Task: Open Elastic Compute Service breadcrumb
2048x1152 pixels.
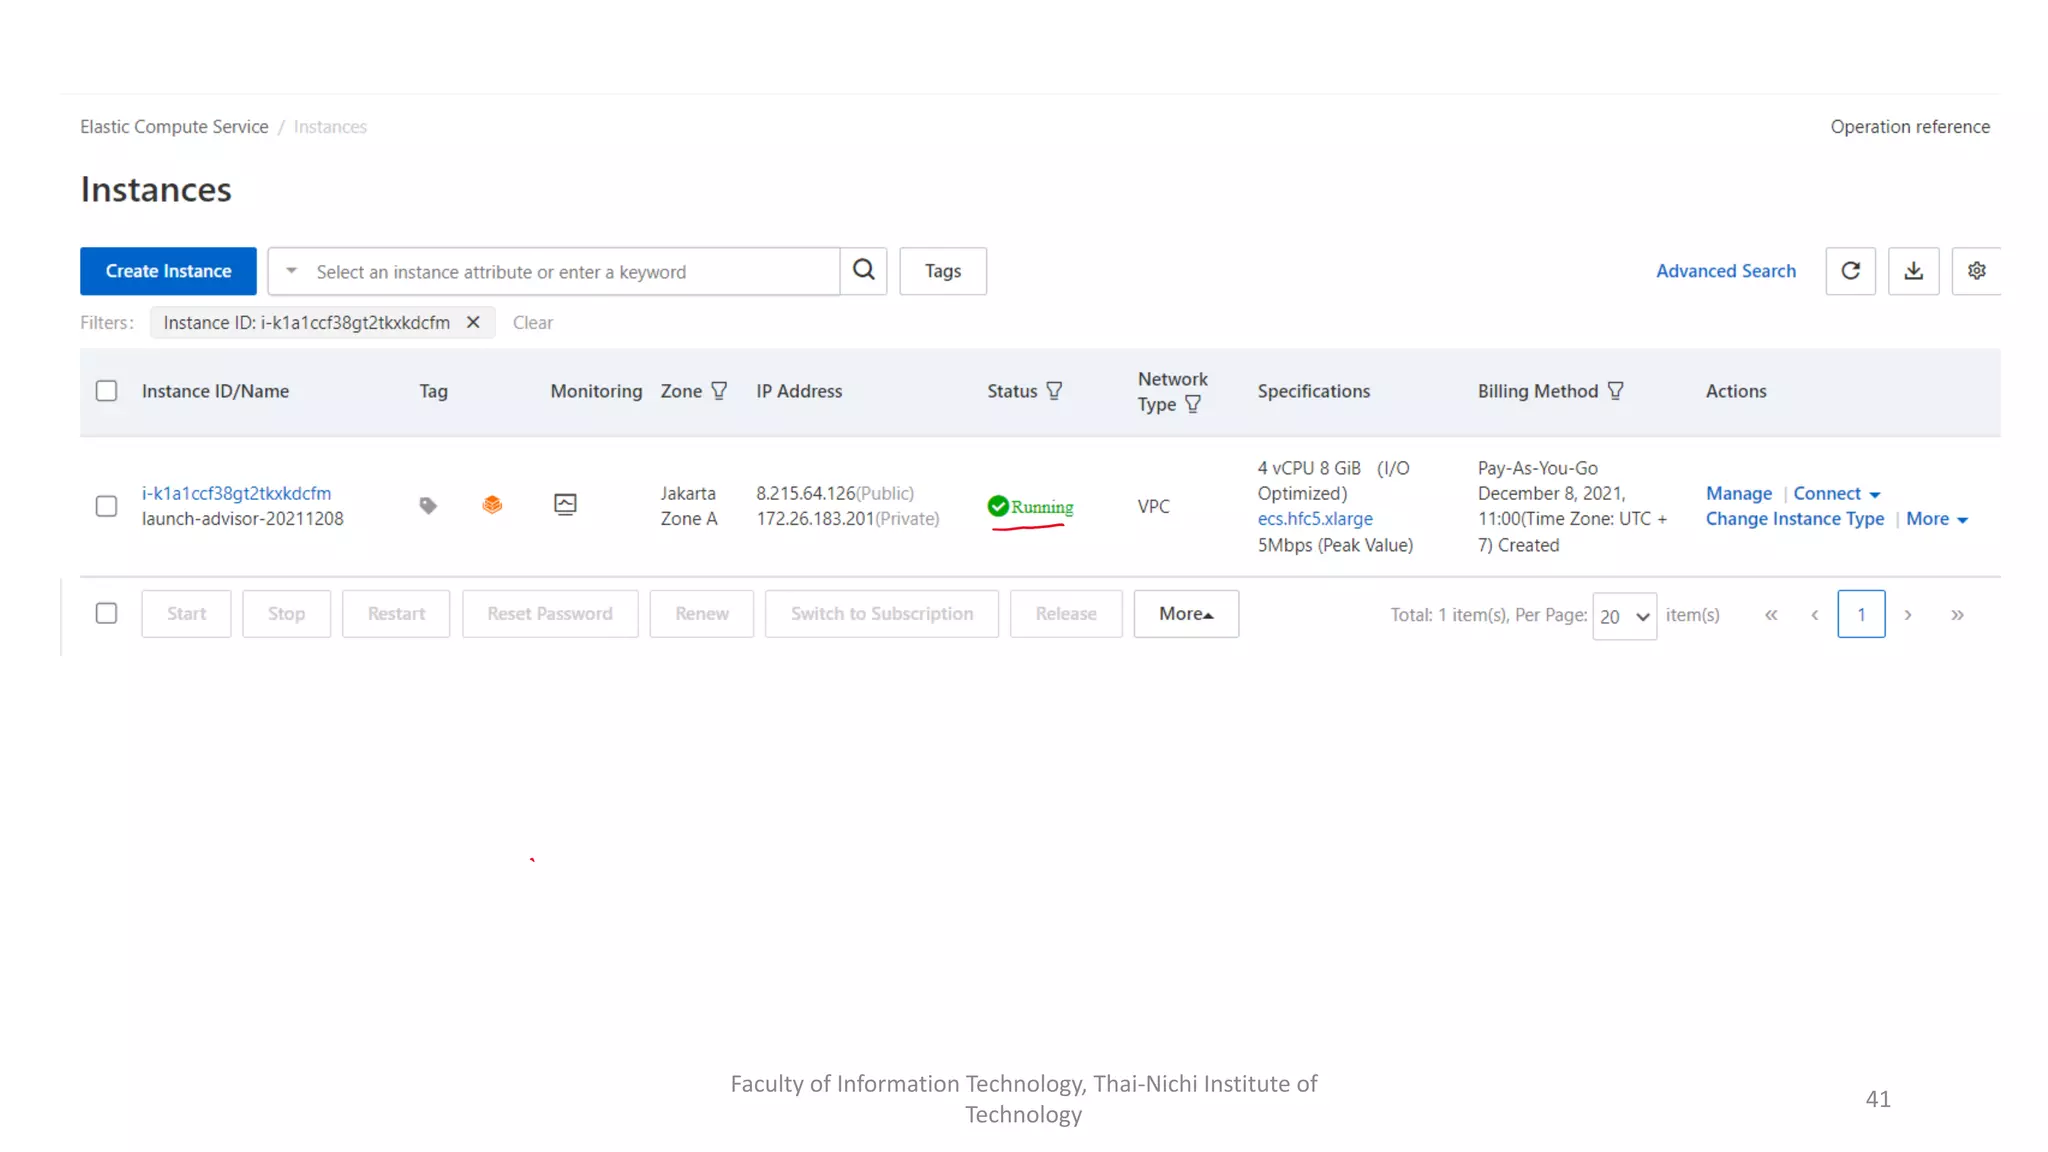Action: coord(174,127)
